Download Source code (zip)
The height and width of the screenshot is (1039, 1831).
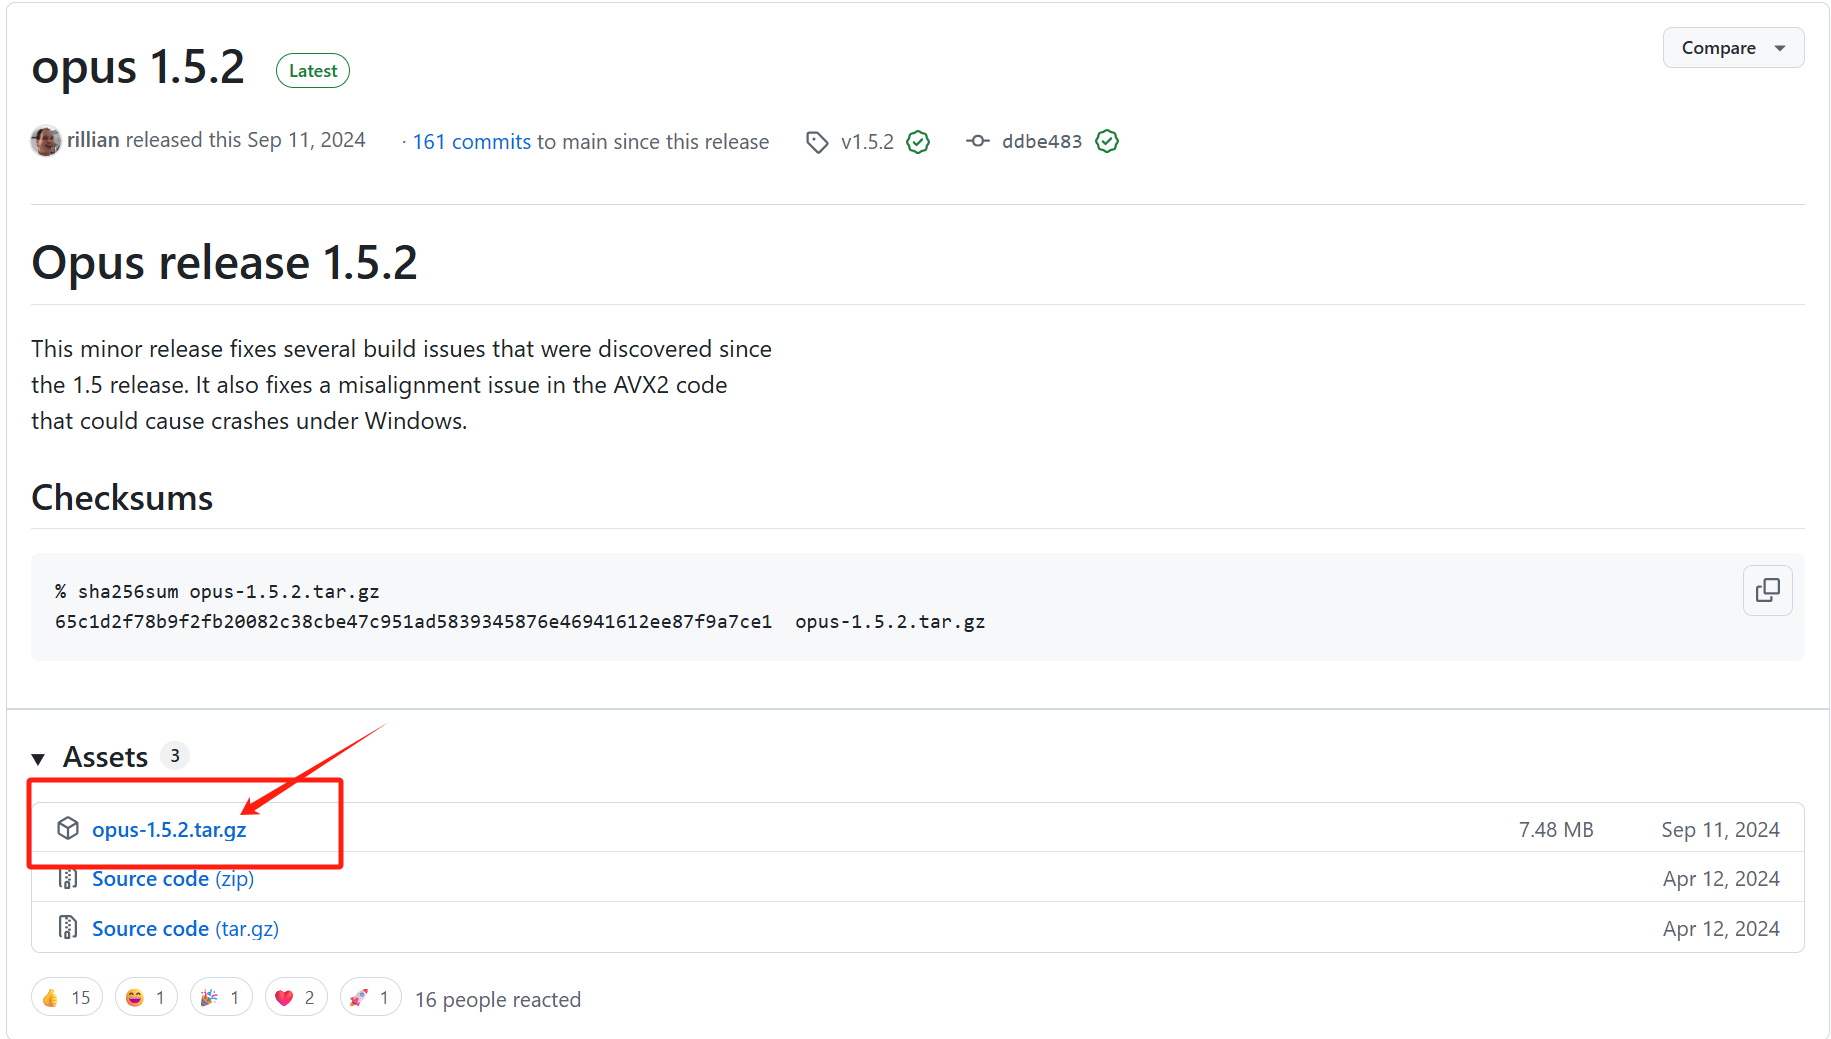coord(173,879)
